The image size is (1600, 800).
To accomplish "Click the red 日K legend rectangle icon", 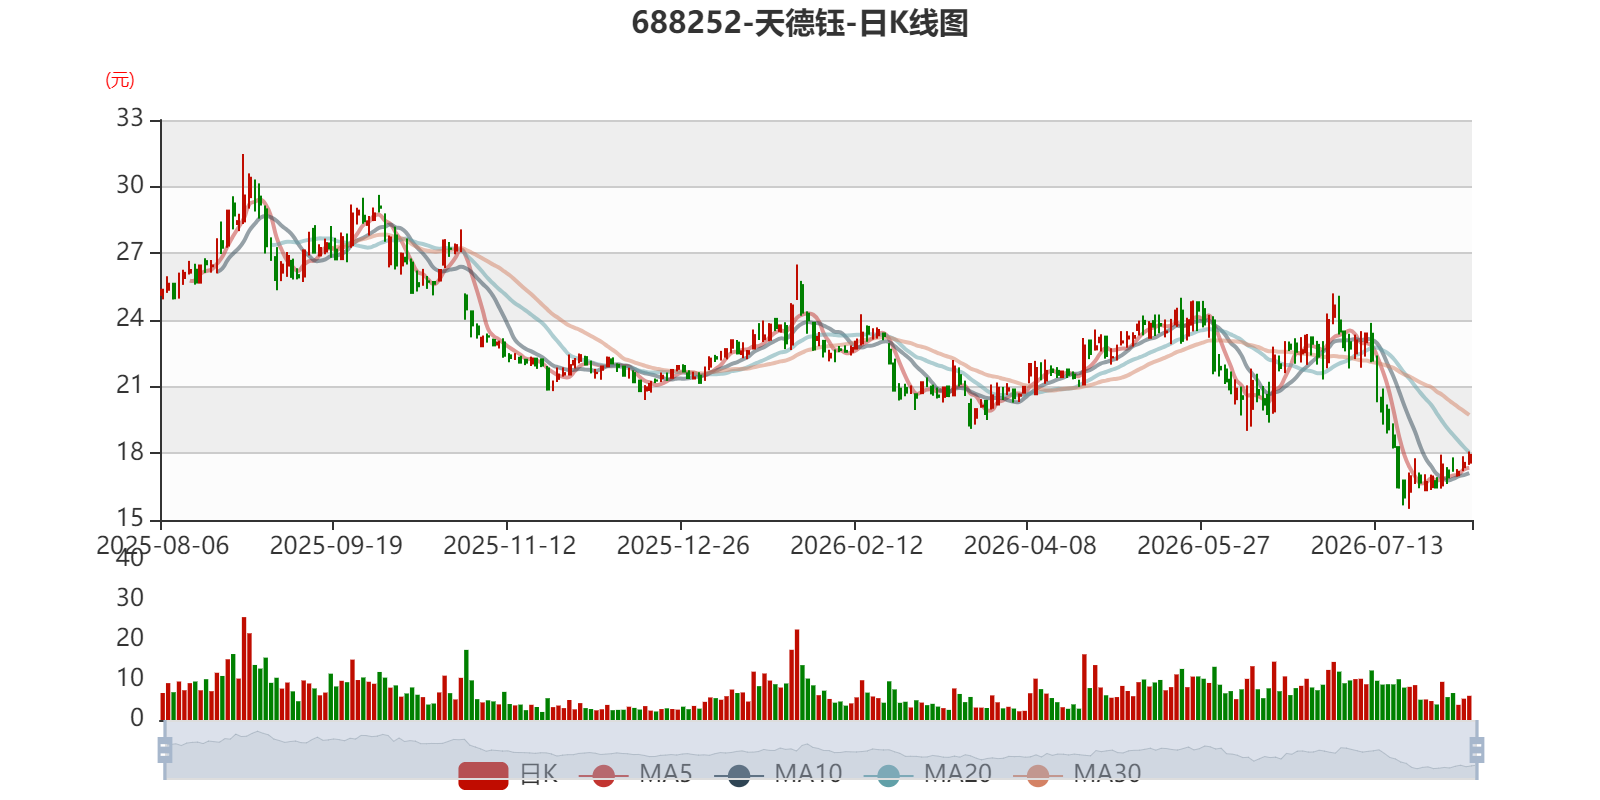I will 484,775.
